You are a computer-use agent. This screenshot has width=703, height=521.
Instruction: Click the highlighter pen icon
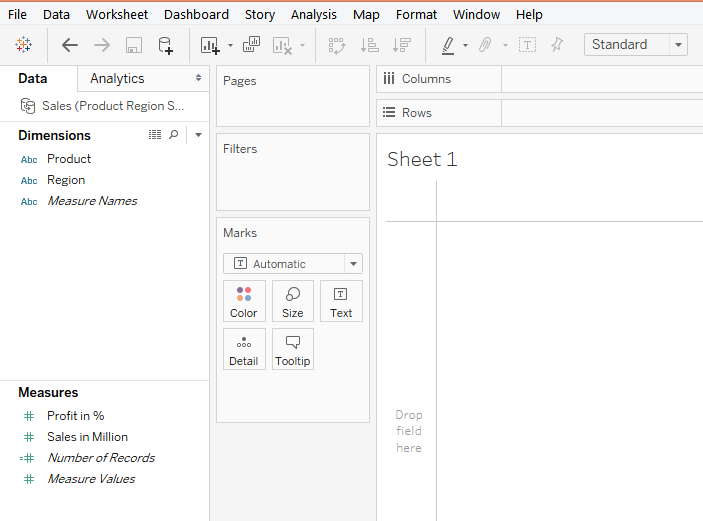coord(448,45)
